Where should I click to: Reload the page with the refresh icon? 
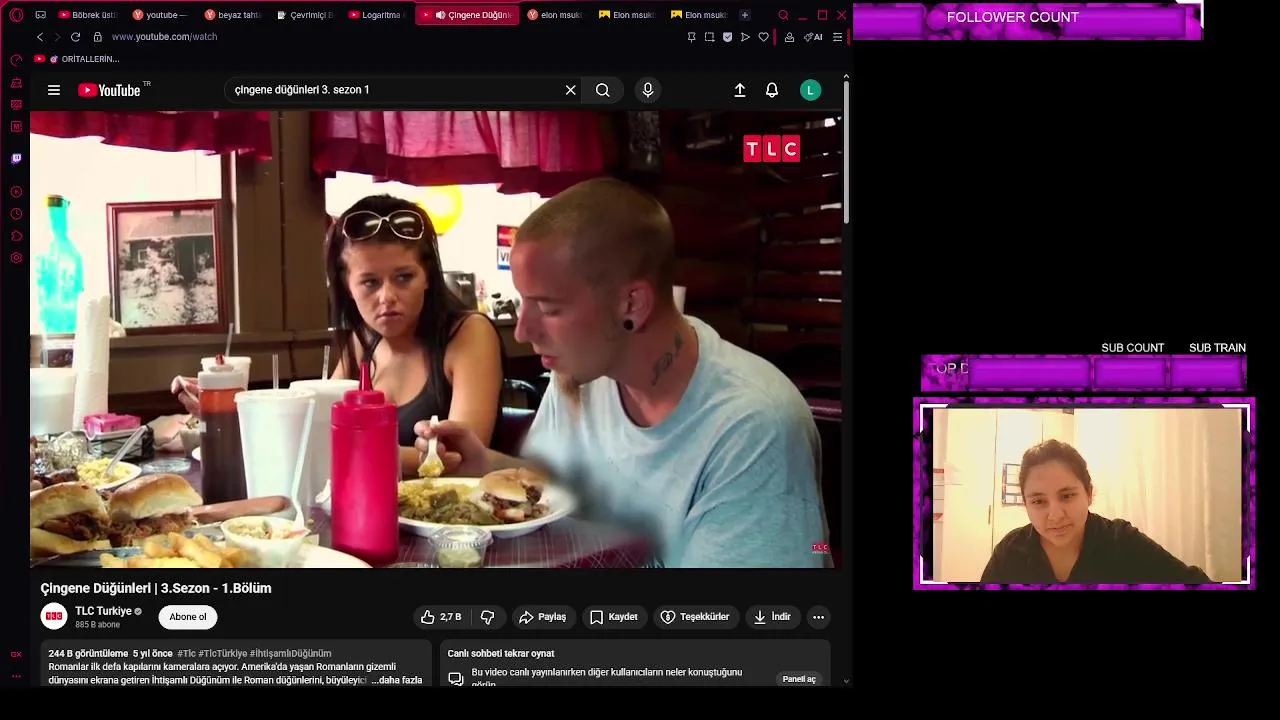coord(75,37)
